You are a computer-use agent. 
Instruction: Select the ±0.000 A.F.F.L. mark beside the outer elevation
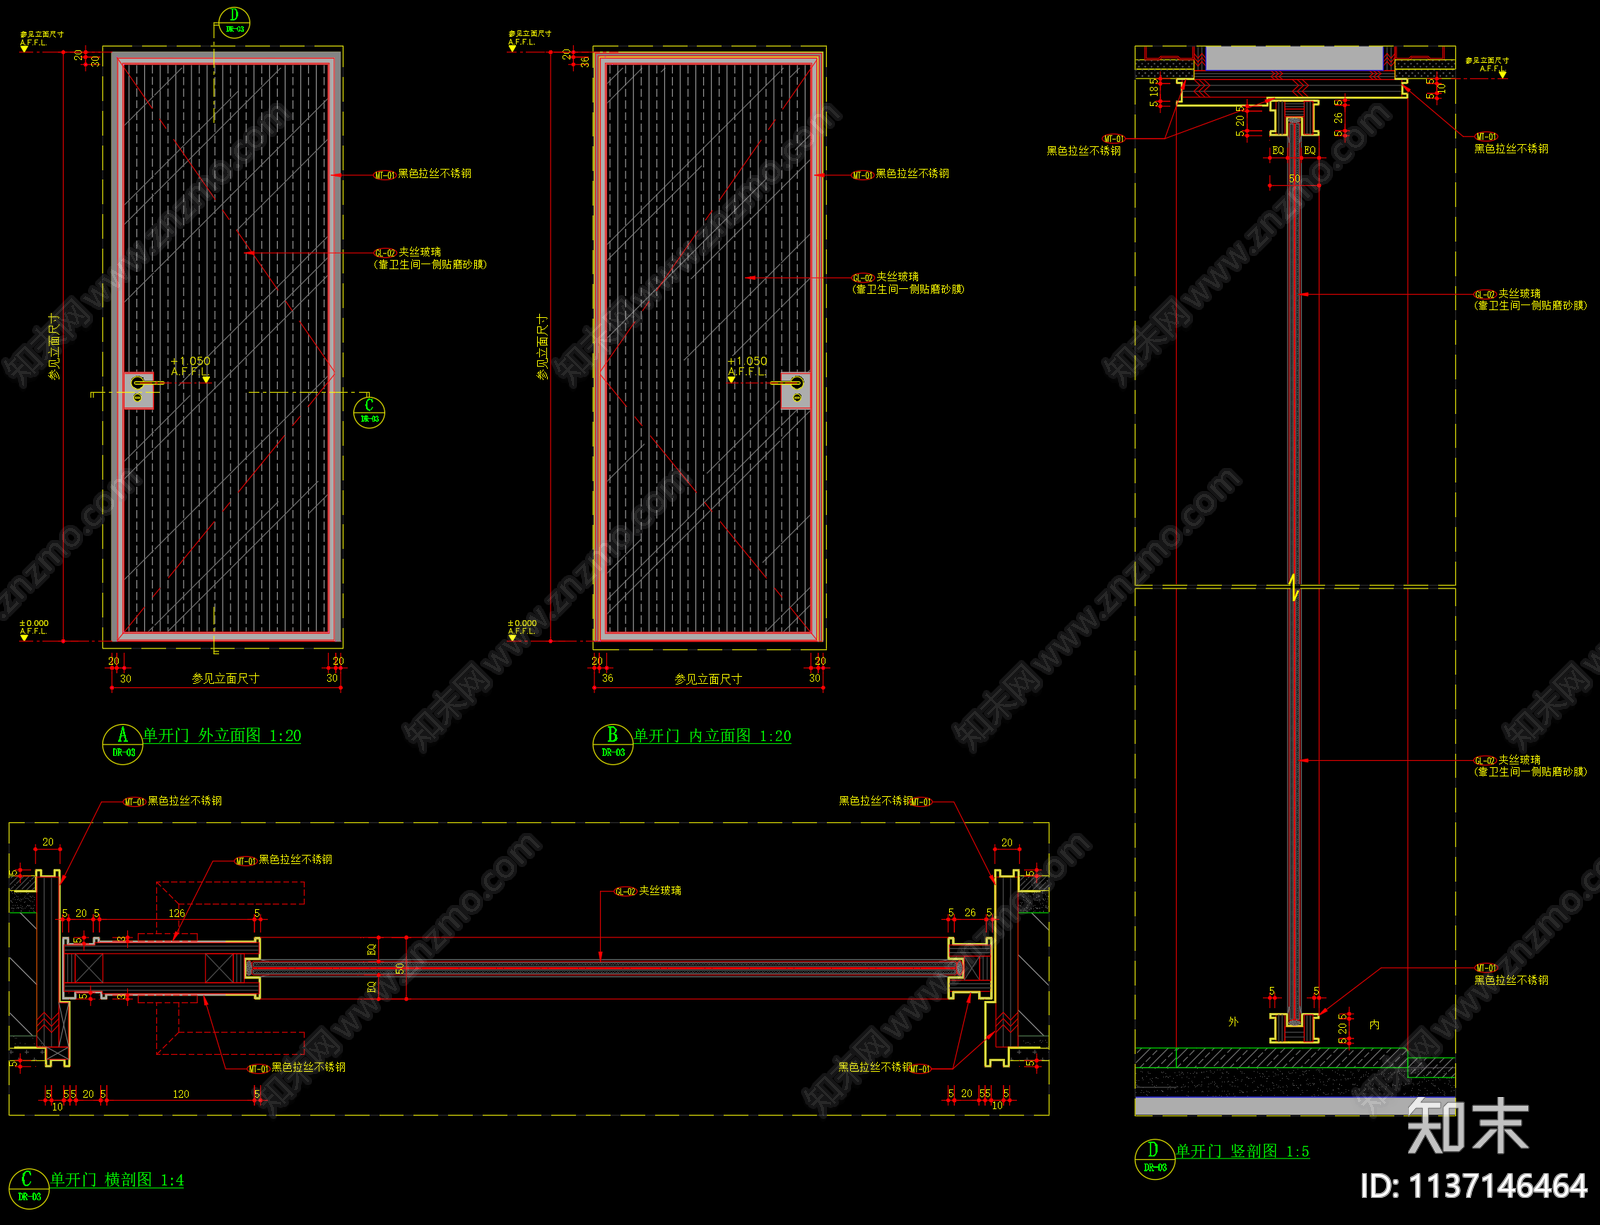[x=33, y=628]
